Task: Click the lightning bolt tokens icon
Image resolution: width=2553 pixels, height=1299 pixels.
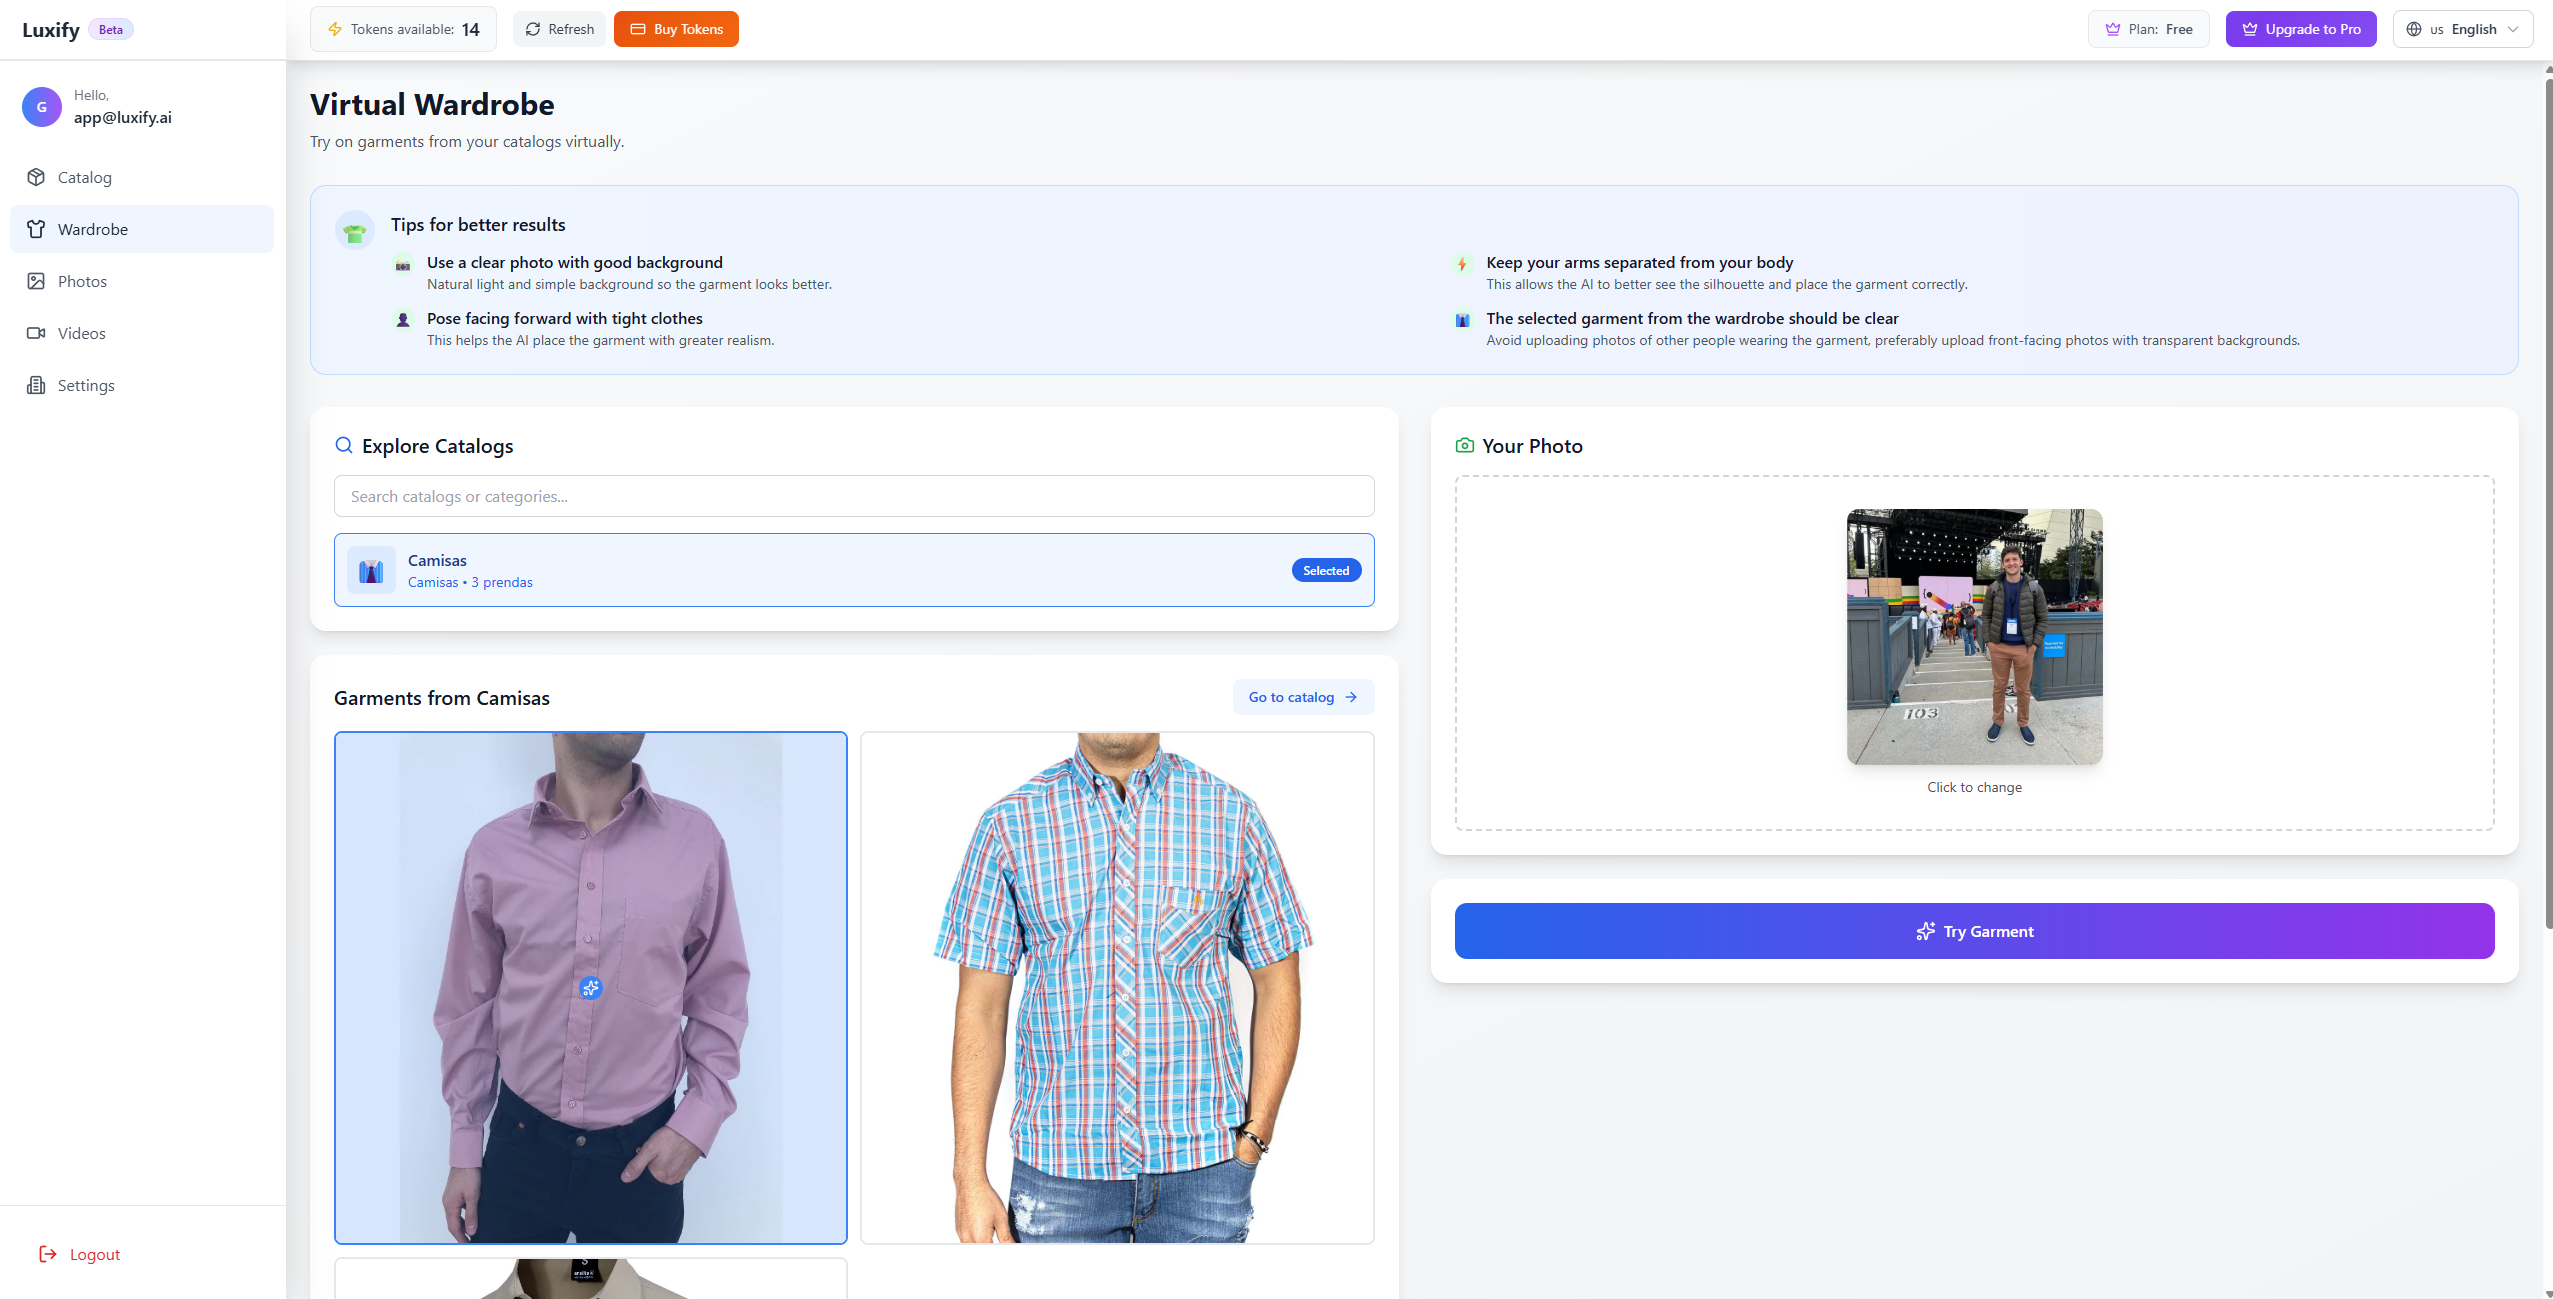Action: coord(335,30)
